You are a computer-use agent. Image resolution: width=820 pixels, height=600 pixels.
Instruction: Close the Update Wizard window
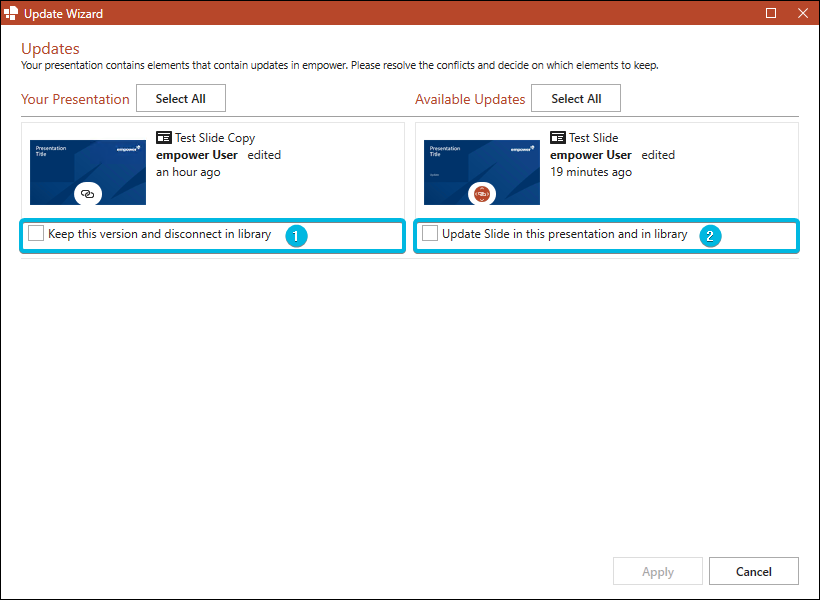803,13
